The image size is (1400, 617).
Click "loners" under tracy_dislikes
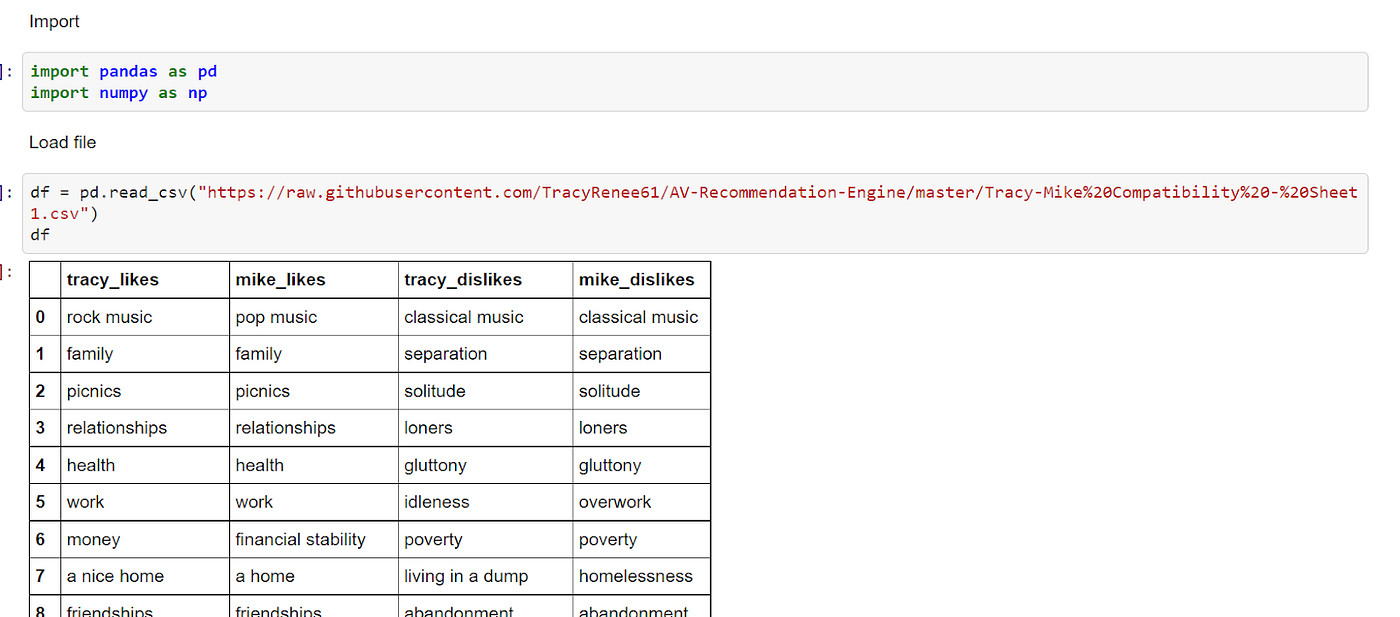[428, 428]
